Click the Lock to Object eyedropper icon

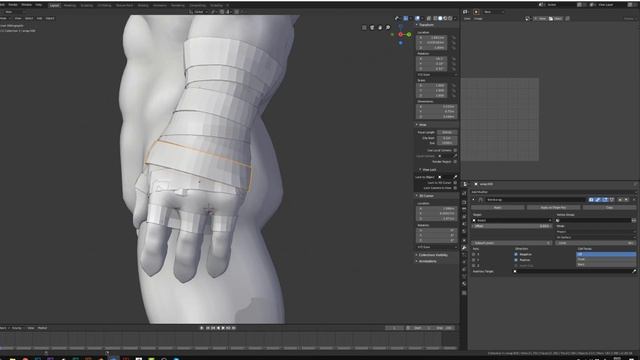455,177
